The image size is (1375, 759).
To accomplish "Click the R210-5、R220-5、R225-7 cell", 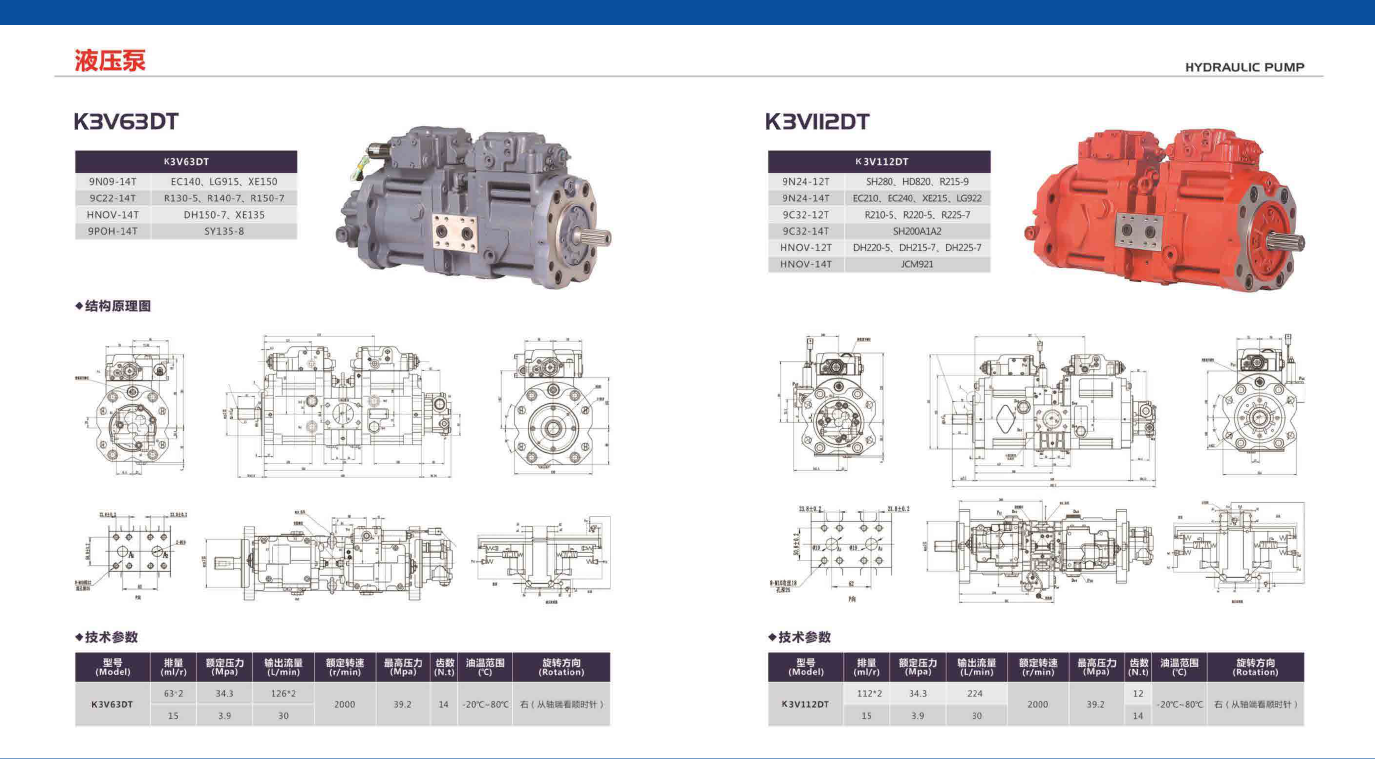I will (x=918, y=215).
